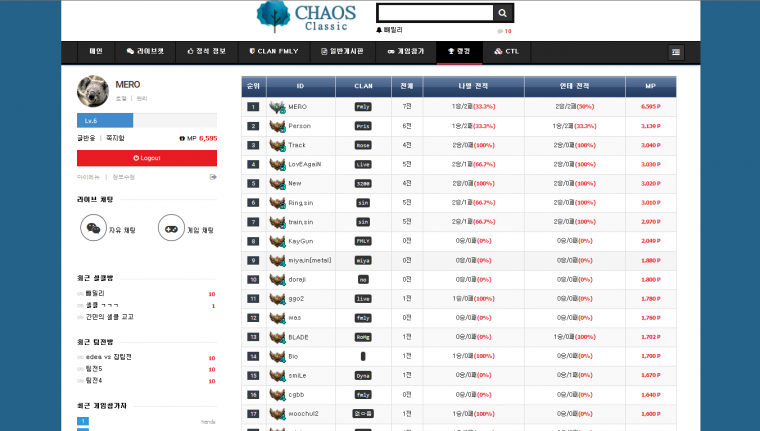Click the exit arrow icon below Logout
The width and height of the screenshot is (760, 431).
(213, 177)
